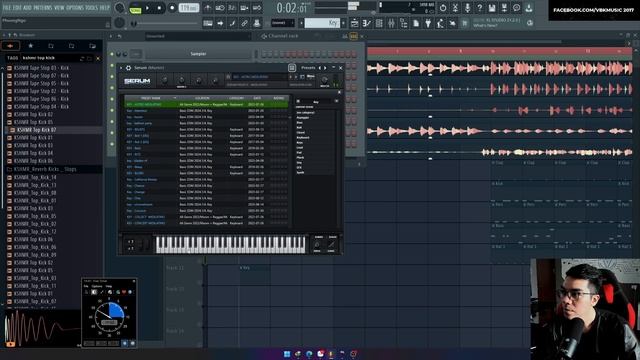This screenshot has height=360, width=640.
Task: Open the Piano roll icon
Action: 367,23
